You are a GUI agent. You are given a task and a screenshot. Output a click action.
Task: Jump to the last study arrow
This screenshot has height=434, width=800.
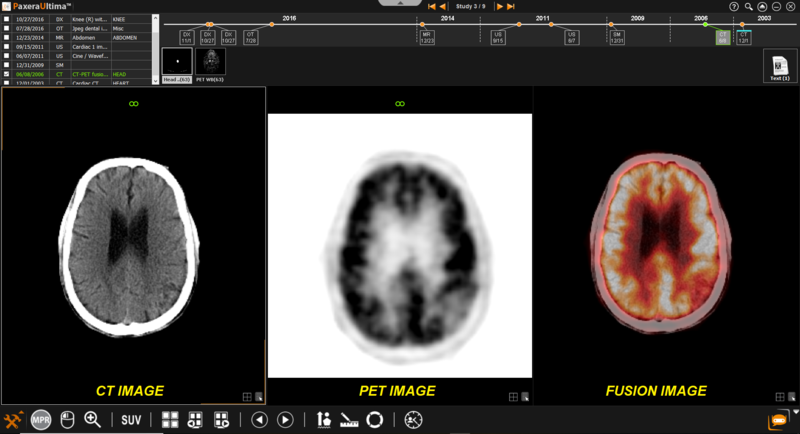[511, 6]
